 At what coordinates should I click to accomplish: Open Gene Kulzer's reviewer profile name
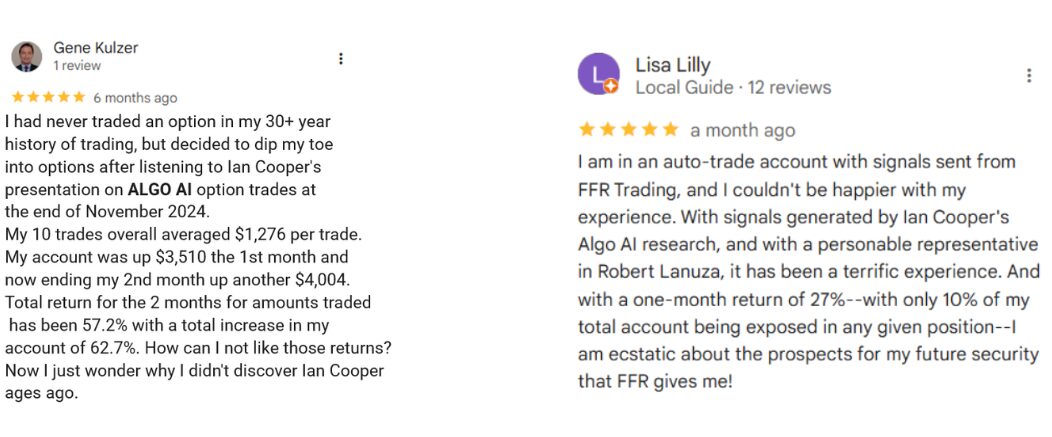96,47
